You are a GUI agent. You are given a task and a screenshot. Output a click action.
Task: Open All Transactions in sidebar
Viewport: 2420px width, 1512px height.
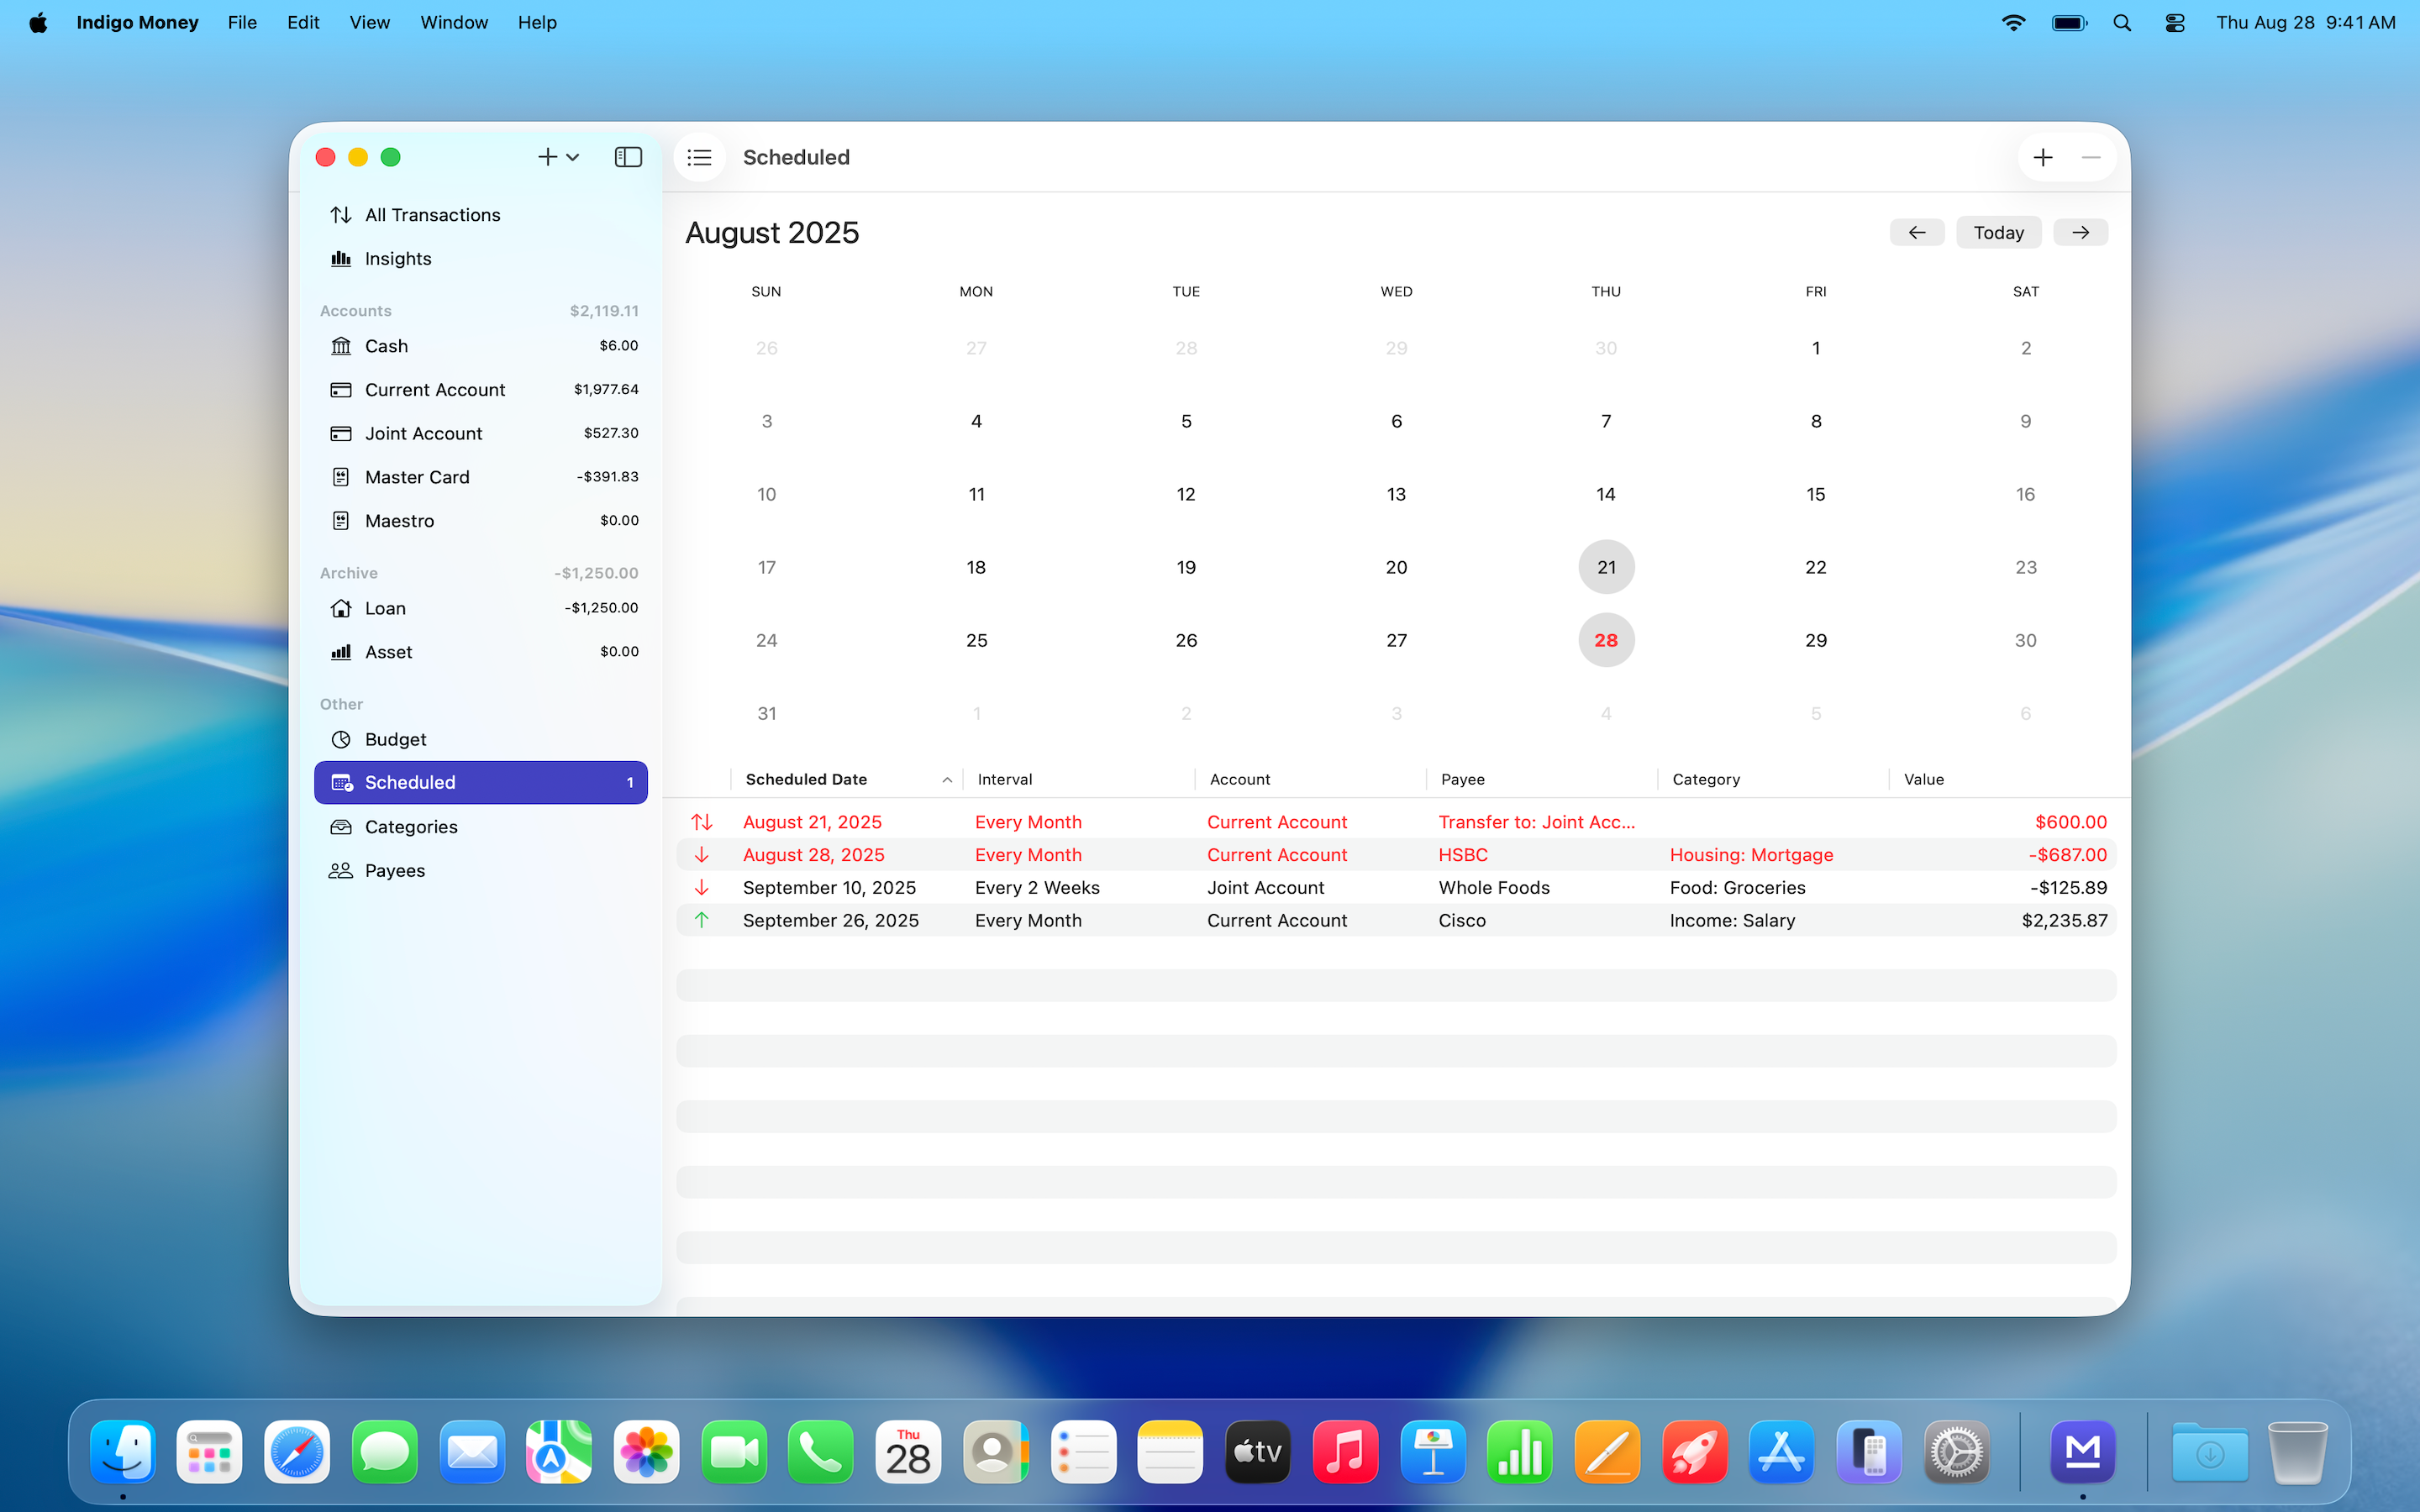click(480, 215)
